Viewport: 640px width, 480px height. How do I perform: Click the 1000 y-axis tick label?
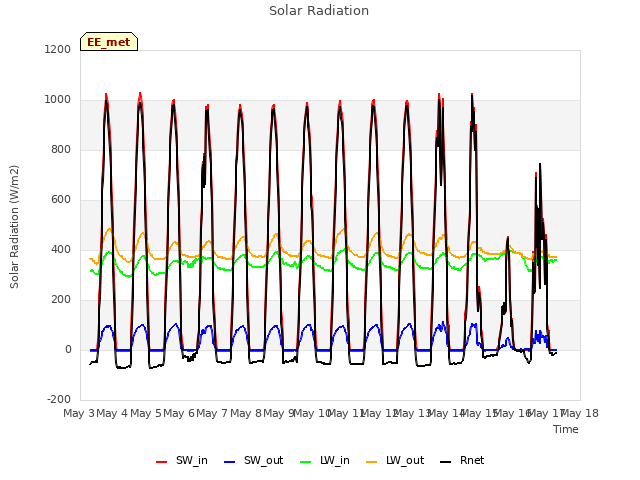58,100
